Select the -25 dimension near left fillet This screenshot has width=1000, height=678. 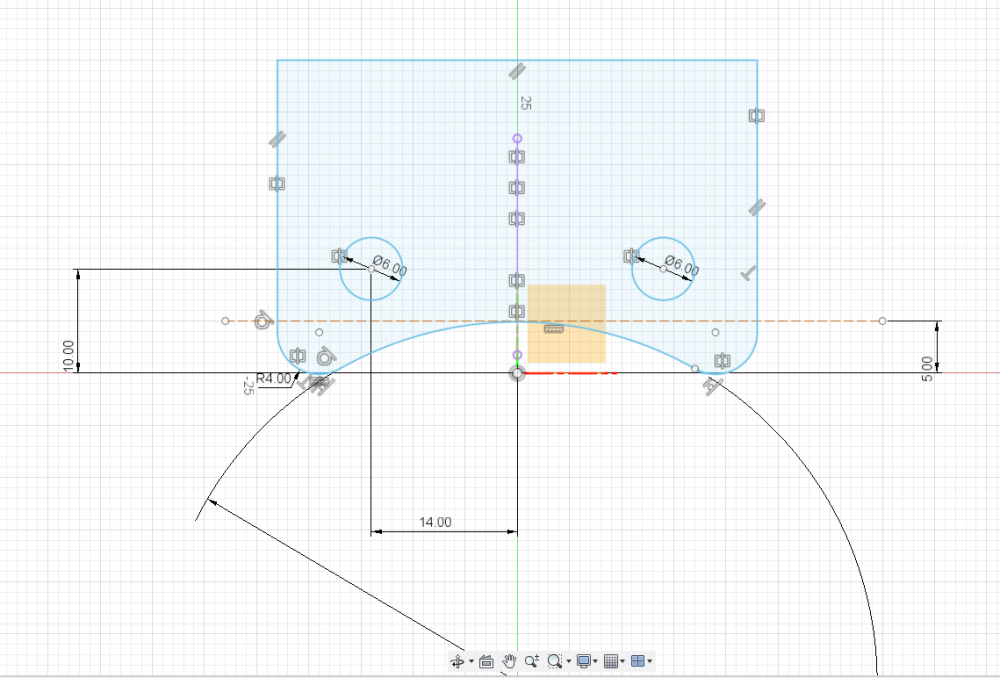(x=249, y=385)
